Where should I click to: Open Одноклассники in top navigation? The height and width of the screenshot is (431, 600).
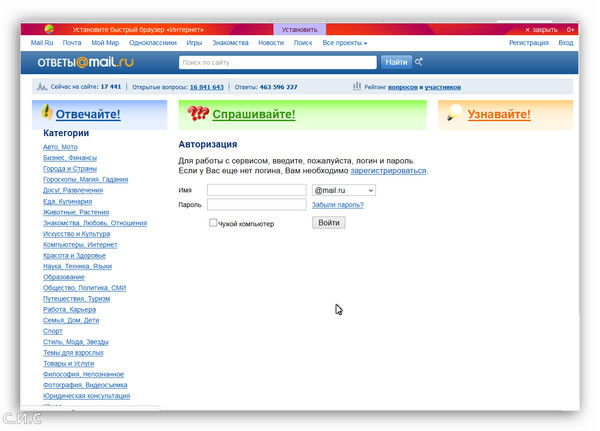click(x=153, y=43)
